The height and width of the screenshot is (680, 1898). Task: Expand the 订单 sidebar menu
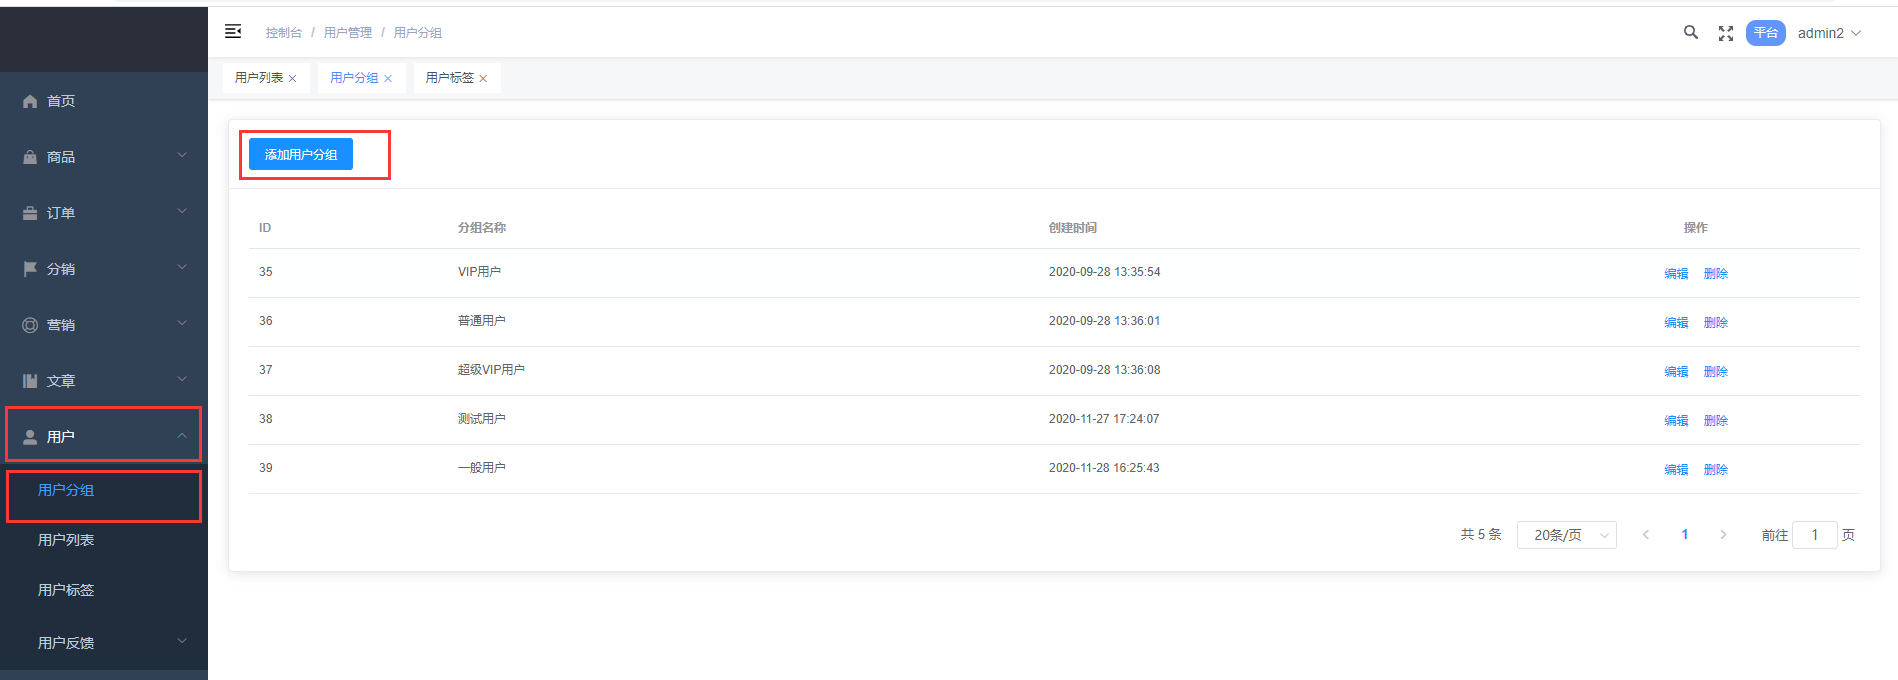pyautogui.click(x=104, y=213)
